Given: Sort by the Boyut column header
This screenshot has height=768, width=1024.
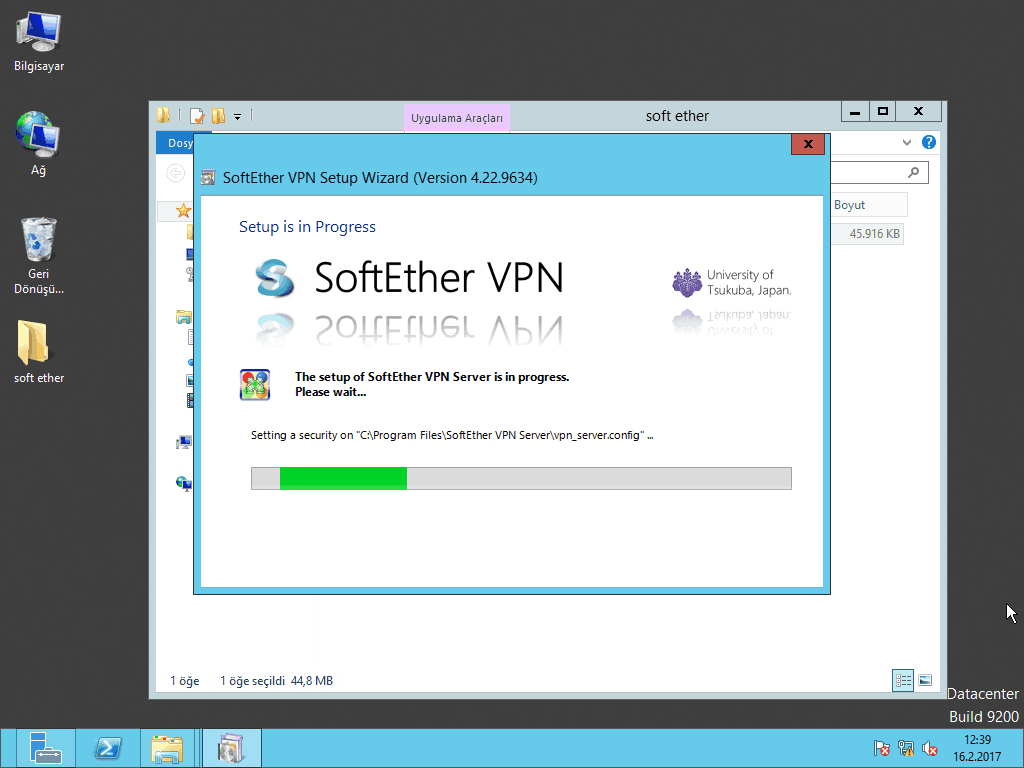Looking at the screenshot, I should coord(869,205).
